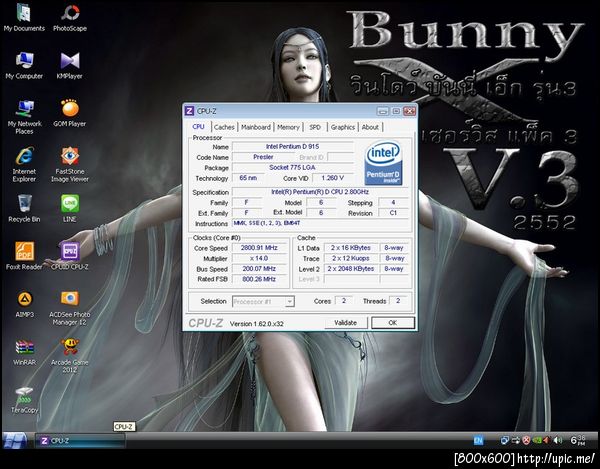Click the Validate button
This screenshot has height=469, width=600.
(x=346, y=323)
